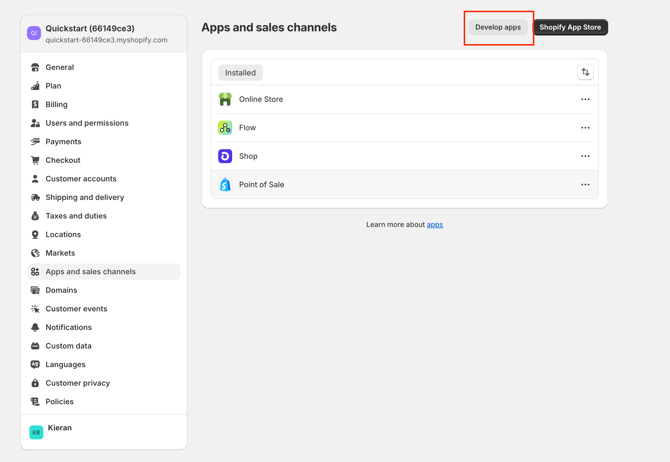
Task: Click the Online Store app icon
Action: click(x=225, y=99)
